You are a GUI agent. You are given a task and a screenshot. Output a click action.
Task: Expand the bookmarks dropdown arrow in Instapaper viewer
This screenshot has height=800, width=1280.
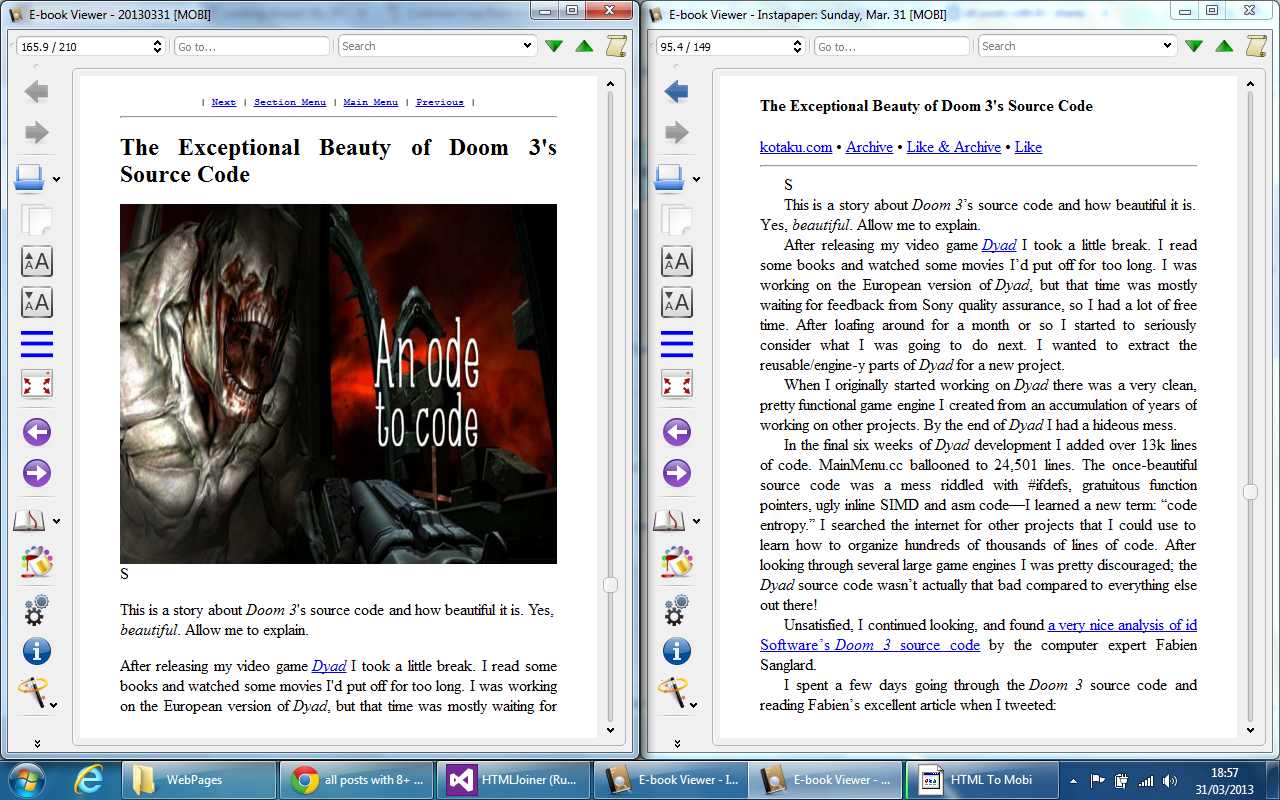click(x=697, y=521)
